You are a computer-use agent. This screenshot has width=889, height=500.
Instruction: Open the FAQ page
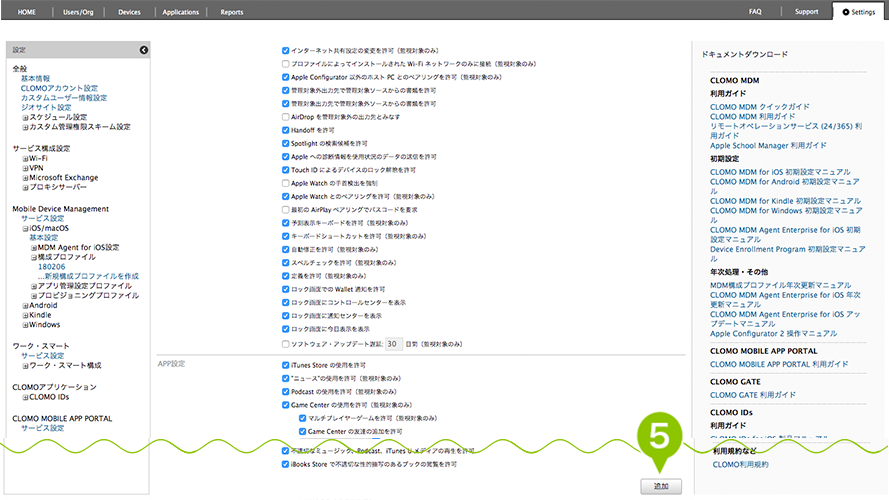755,11
